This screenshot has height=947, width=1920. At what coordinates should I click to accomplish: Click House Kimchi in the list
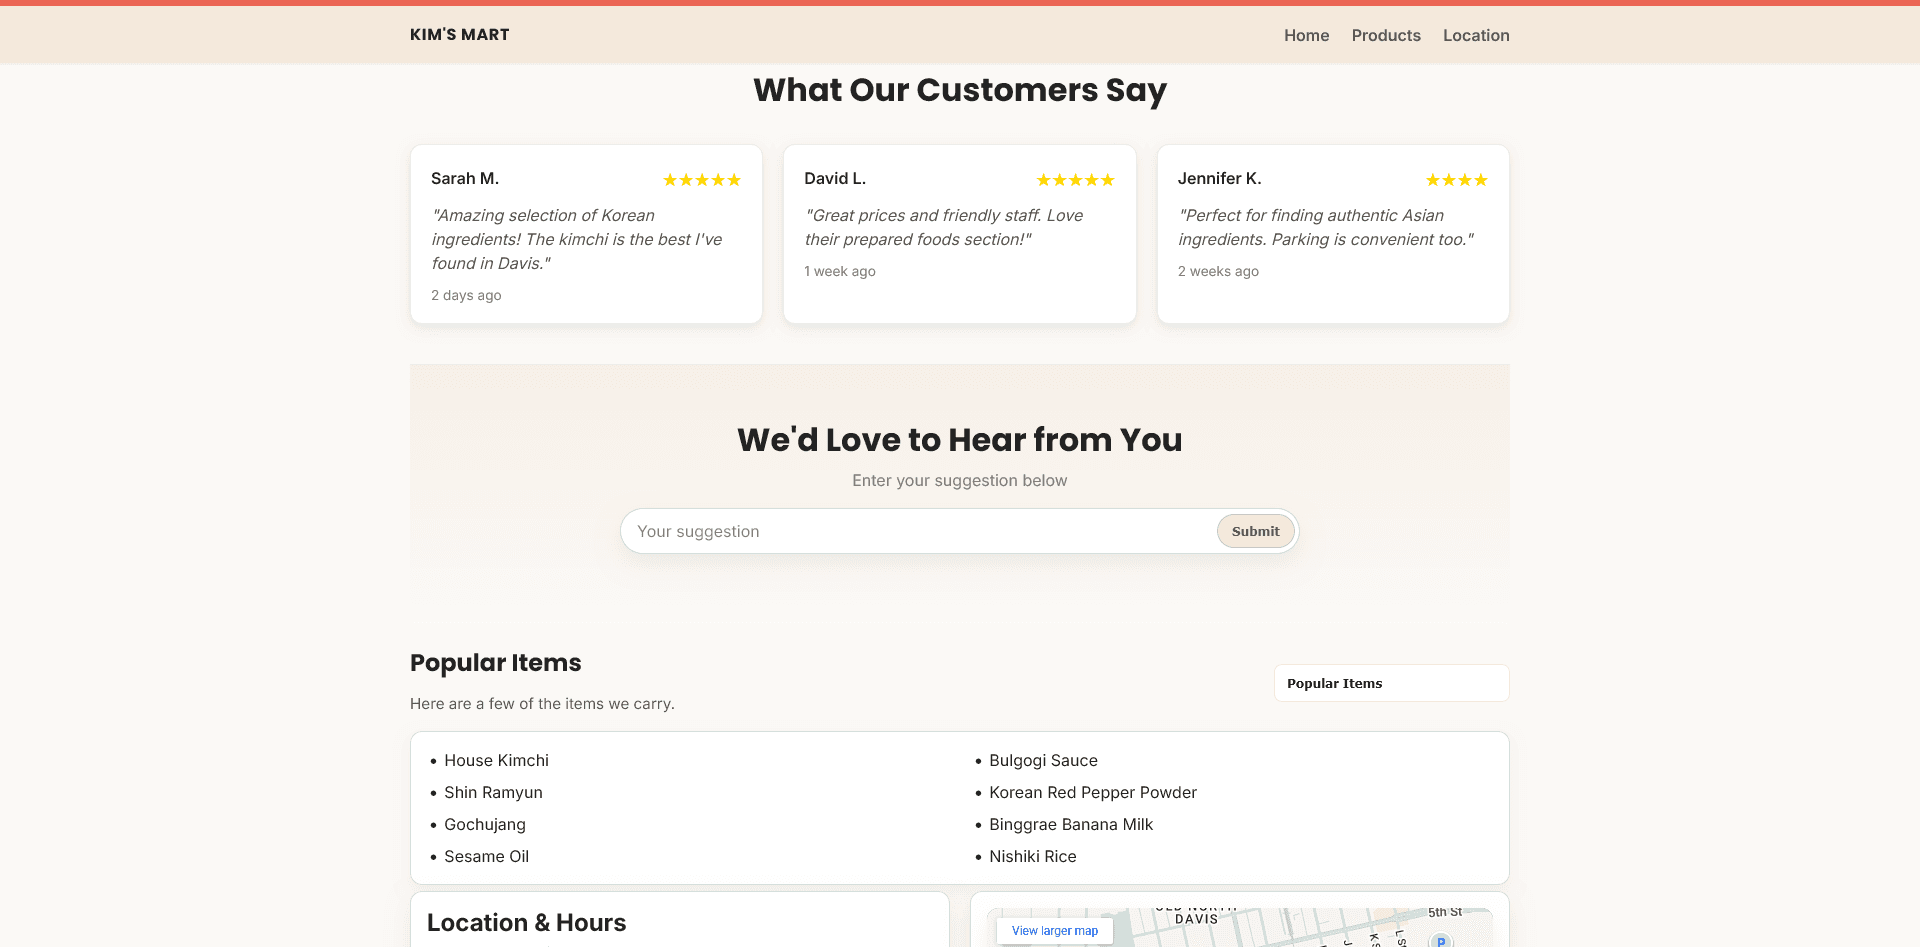click(496, 760)
